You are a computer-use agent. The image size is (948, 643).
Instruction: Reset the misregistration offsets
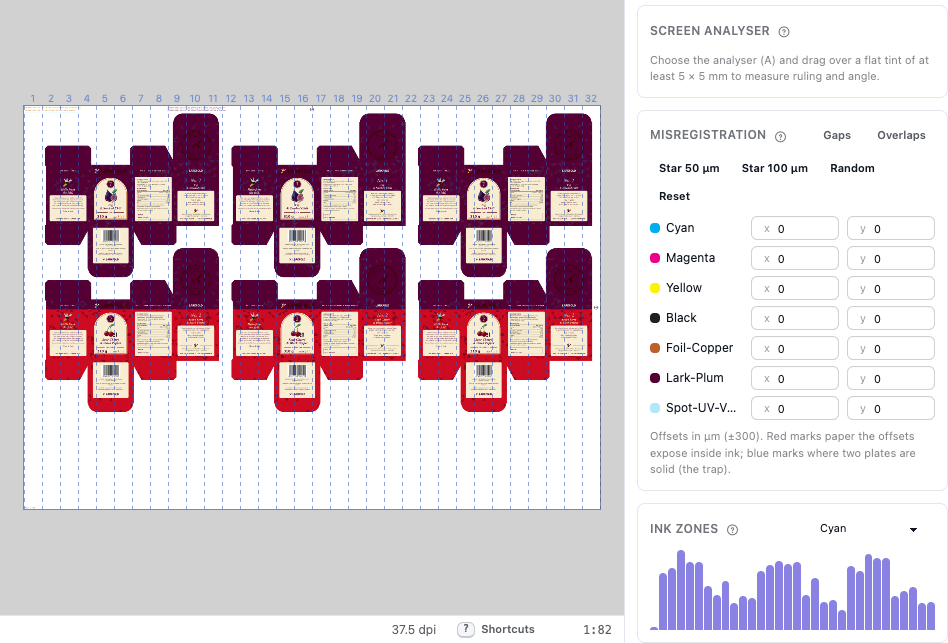(674, 196)
